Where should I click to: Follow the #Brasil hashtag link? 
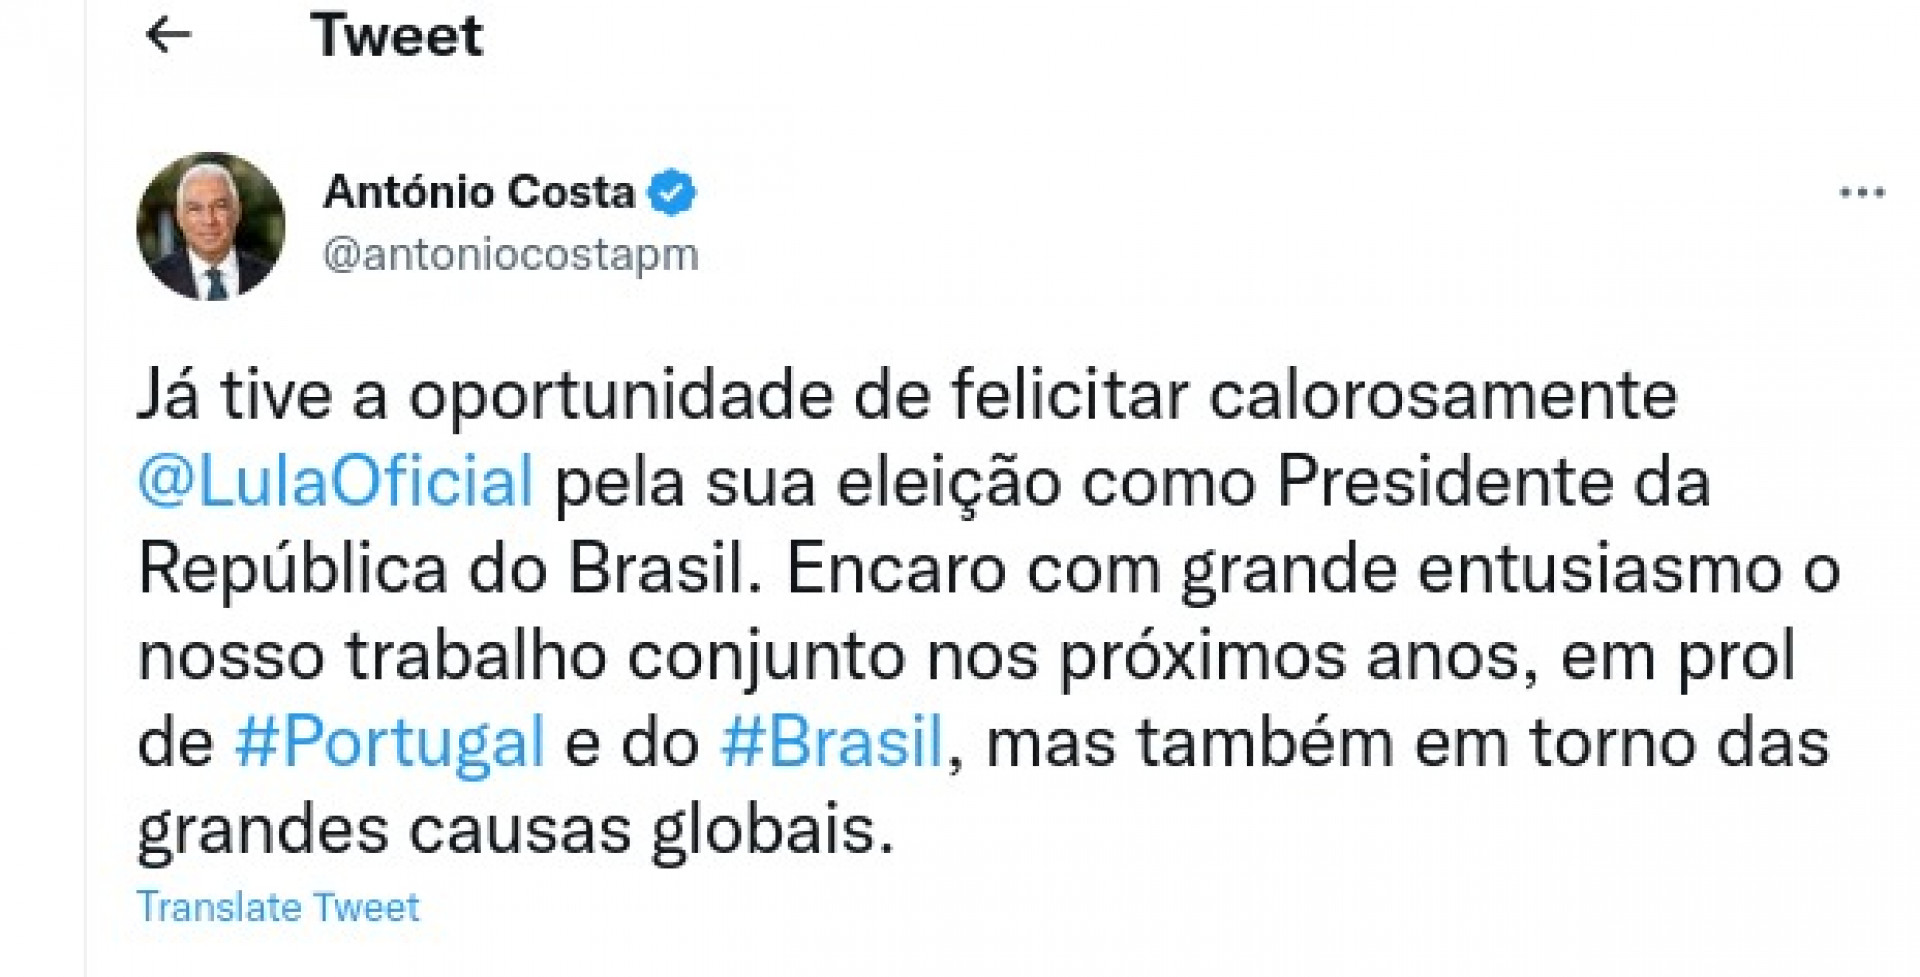pos(831,743)
